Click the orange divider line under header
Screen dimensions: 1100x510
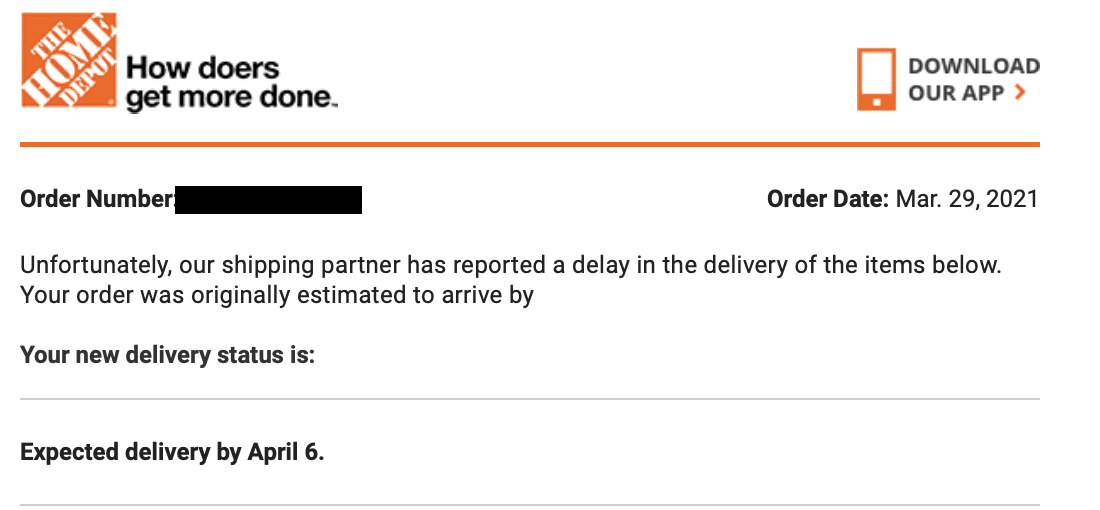coord(530,145)
